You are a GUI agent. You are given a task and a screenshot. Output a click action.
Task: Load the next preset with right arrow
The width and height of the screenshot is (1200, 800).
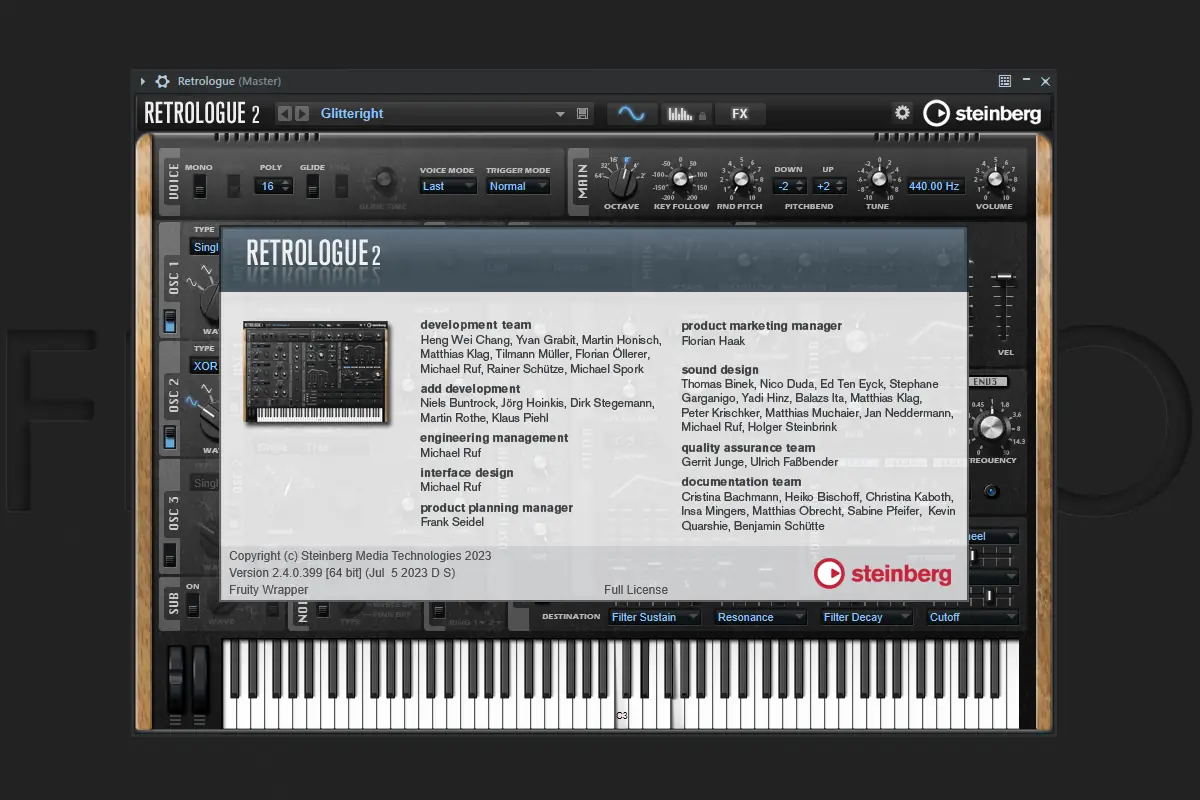302,114
